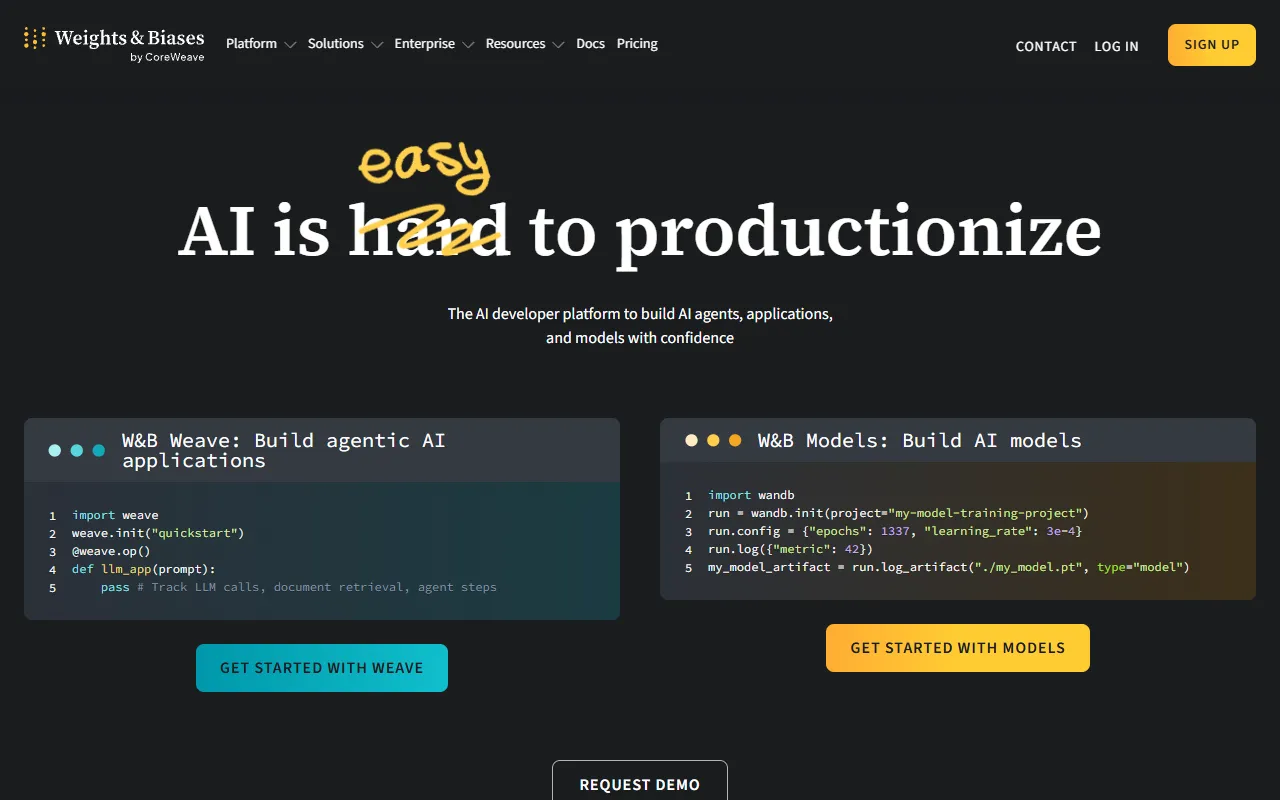This screenshot has width=1280, height=800.
Task: Expand the Enterprise navigation menu
Action: tap(433, 44)
